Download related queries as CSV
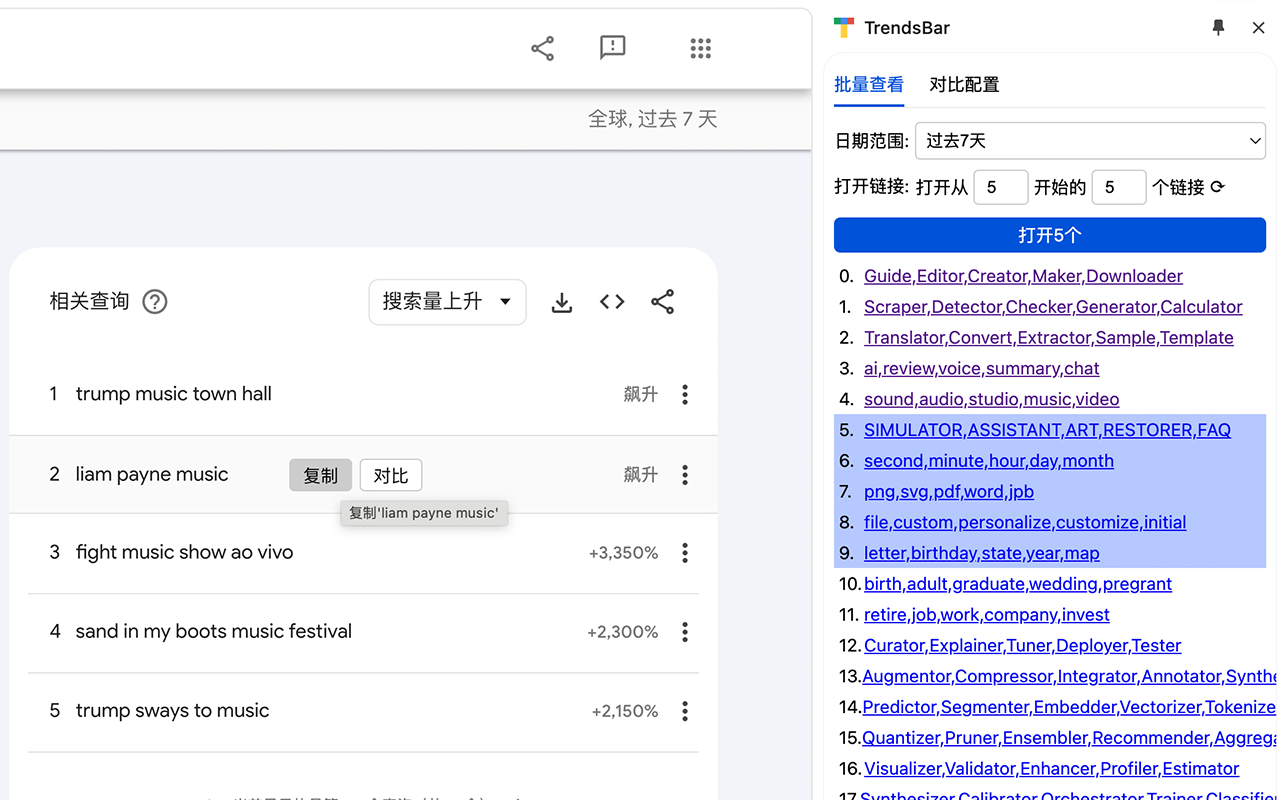The height and width of the screenshot is (800, 1280). [x=562, y=302]
